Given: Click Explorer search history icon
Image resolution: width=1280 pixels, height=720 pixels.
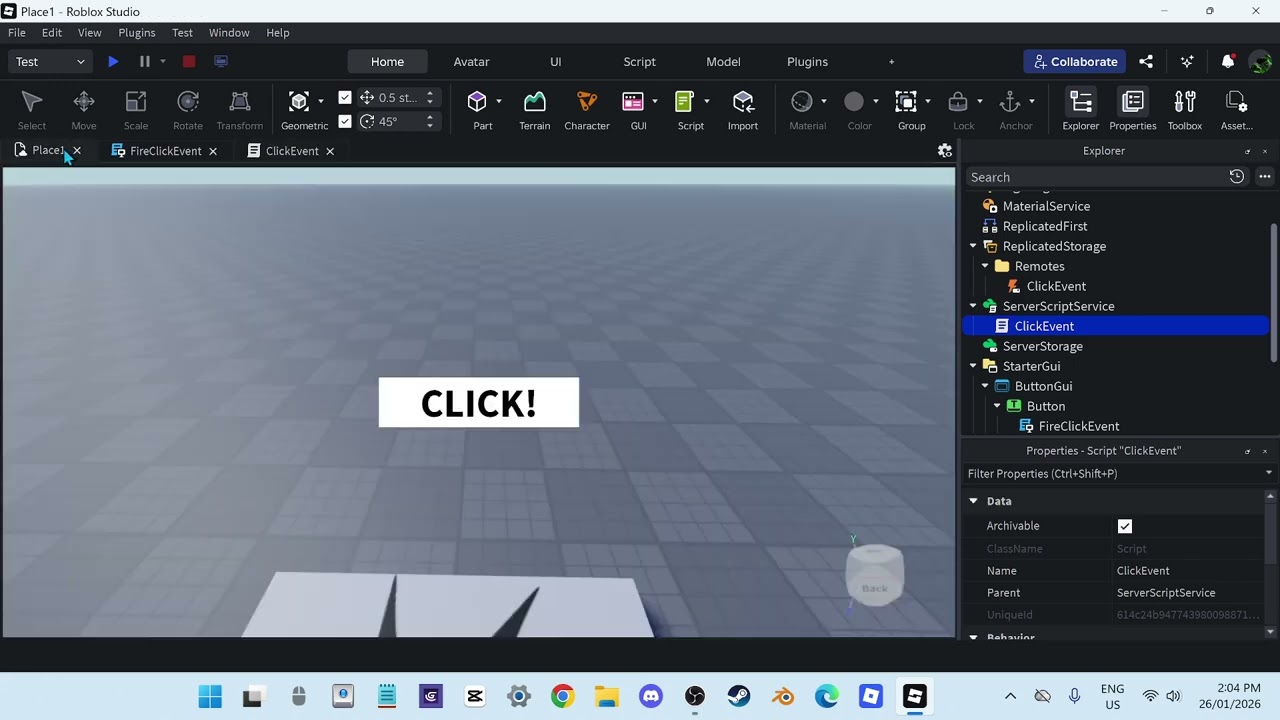Looking at the screenshot, I should click(1237, 177).
